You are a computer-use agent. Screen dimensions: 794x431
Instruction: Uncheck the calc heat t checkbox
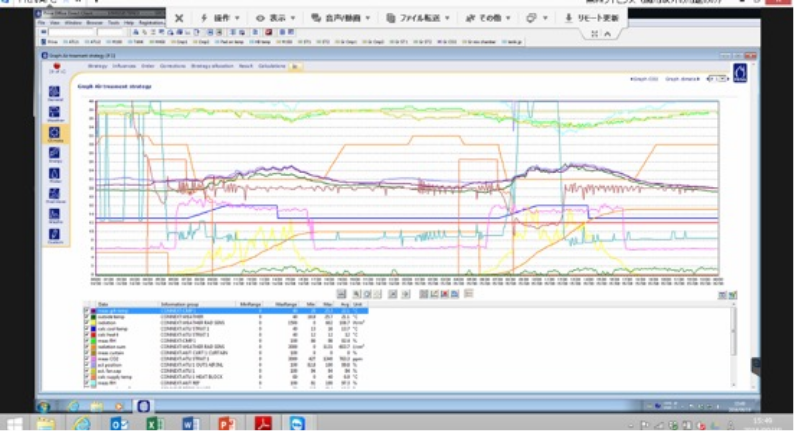(86, 335)
